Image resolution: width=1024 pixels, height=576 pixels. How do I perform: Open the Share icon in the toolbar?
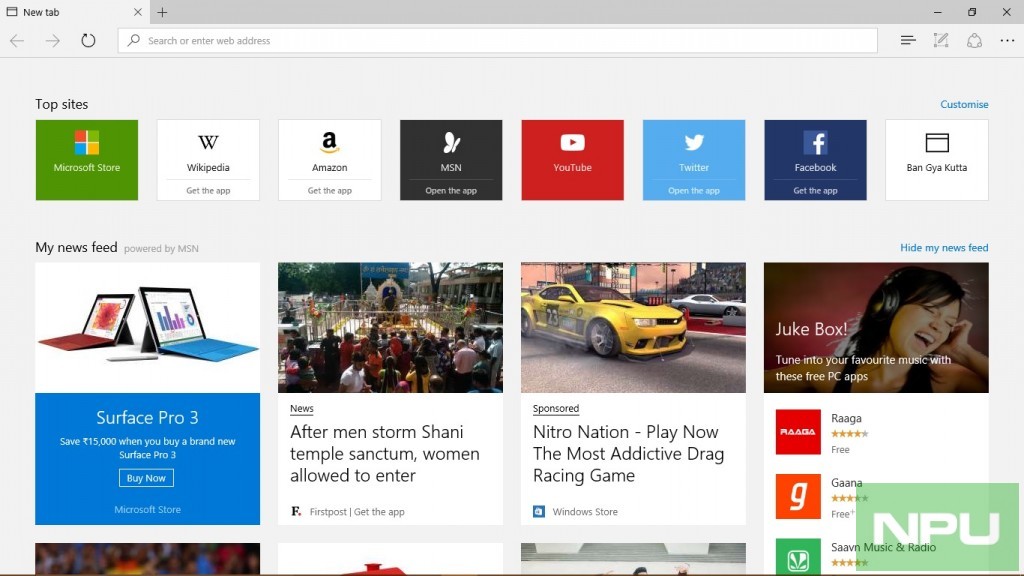point(974,40)
